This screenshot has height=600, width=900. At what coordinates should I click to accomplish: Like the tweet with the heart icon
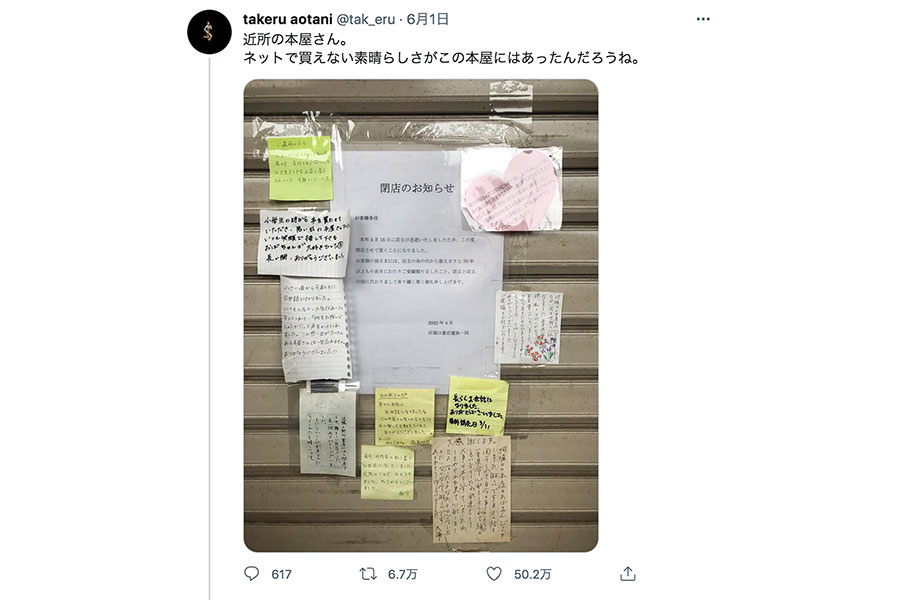[x=494, y=574]
